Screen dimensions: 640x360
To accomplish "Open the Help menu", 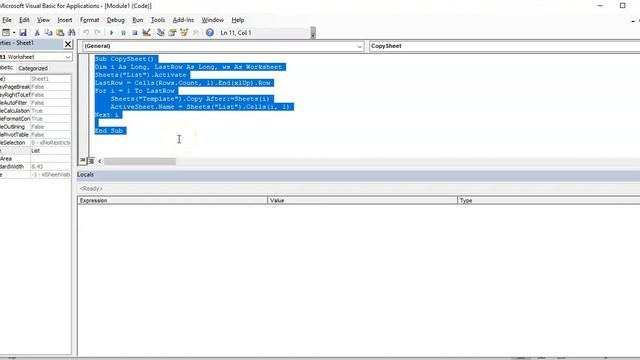I will click(238, 20).
